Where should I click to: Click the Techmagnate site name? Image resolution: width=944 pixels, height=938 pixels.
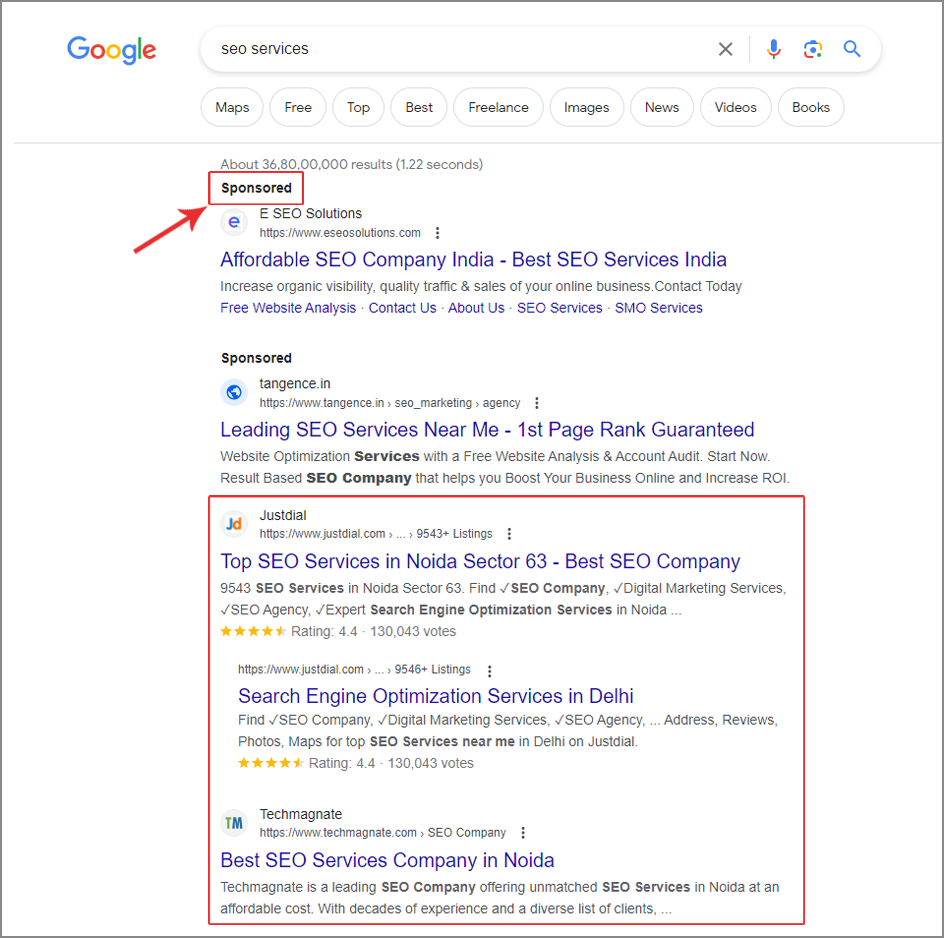301,815
